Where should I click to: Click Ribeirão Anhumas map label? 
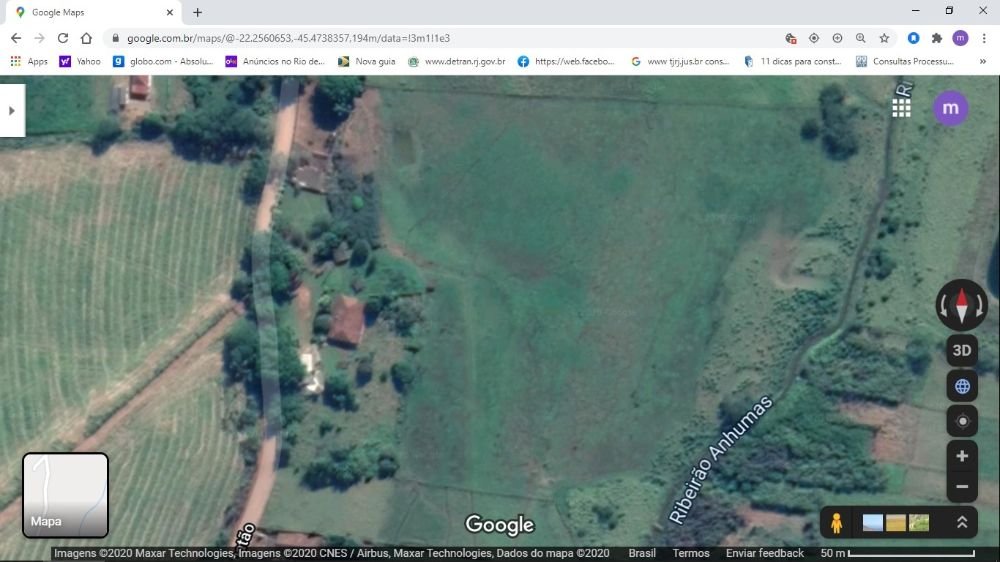tap(721, 460)
